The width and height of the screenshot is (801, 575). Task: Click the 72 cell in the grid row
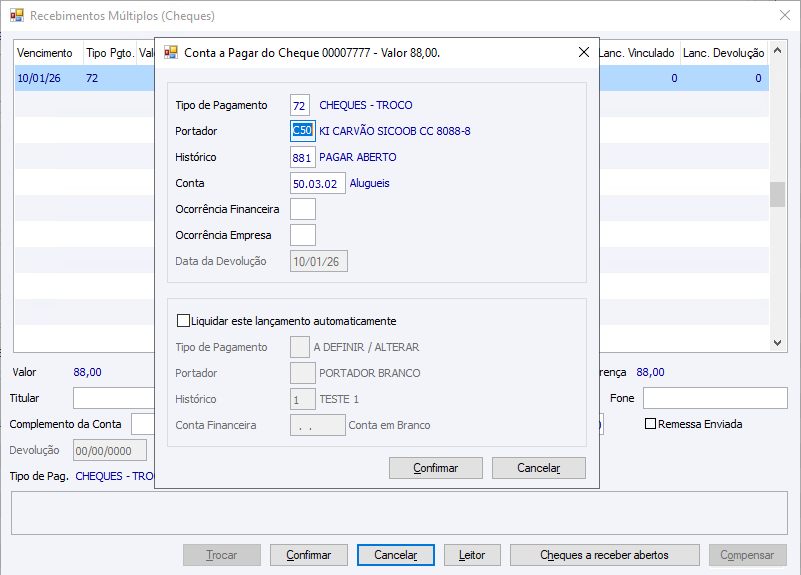(110, 78)
